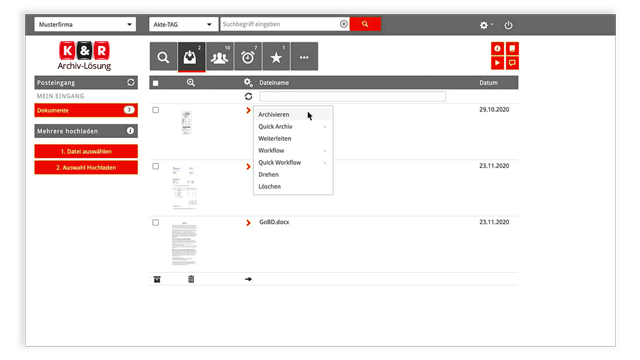This screenshot has height=360, width=640.
Task: Open the star favorites tab
Action: coord(276,57)
